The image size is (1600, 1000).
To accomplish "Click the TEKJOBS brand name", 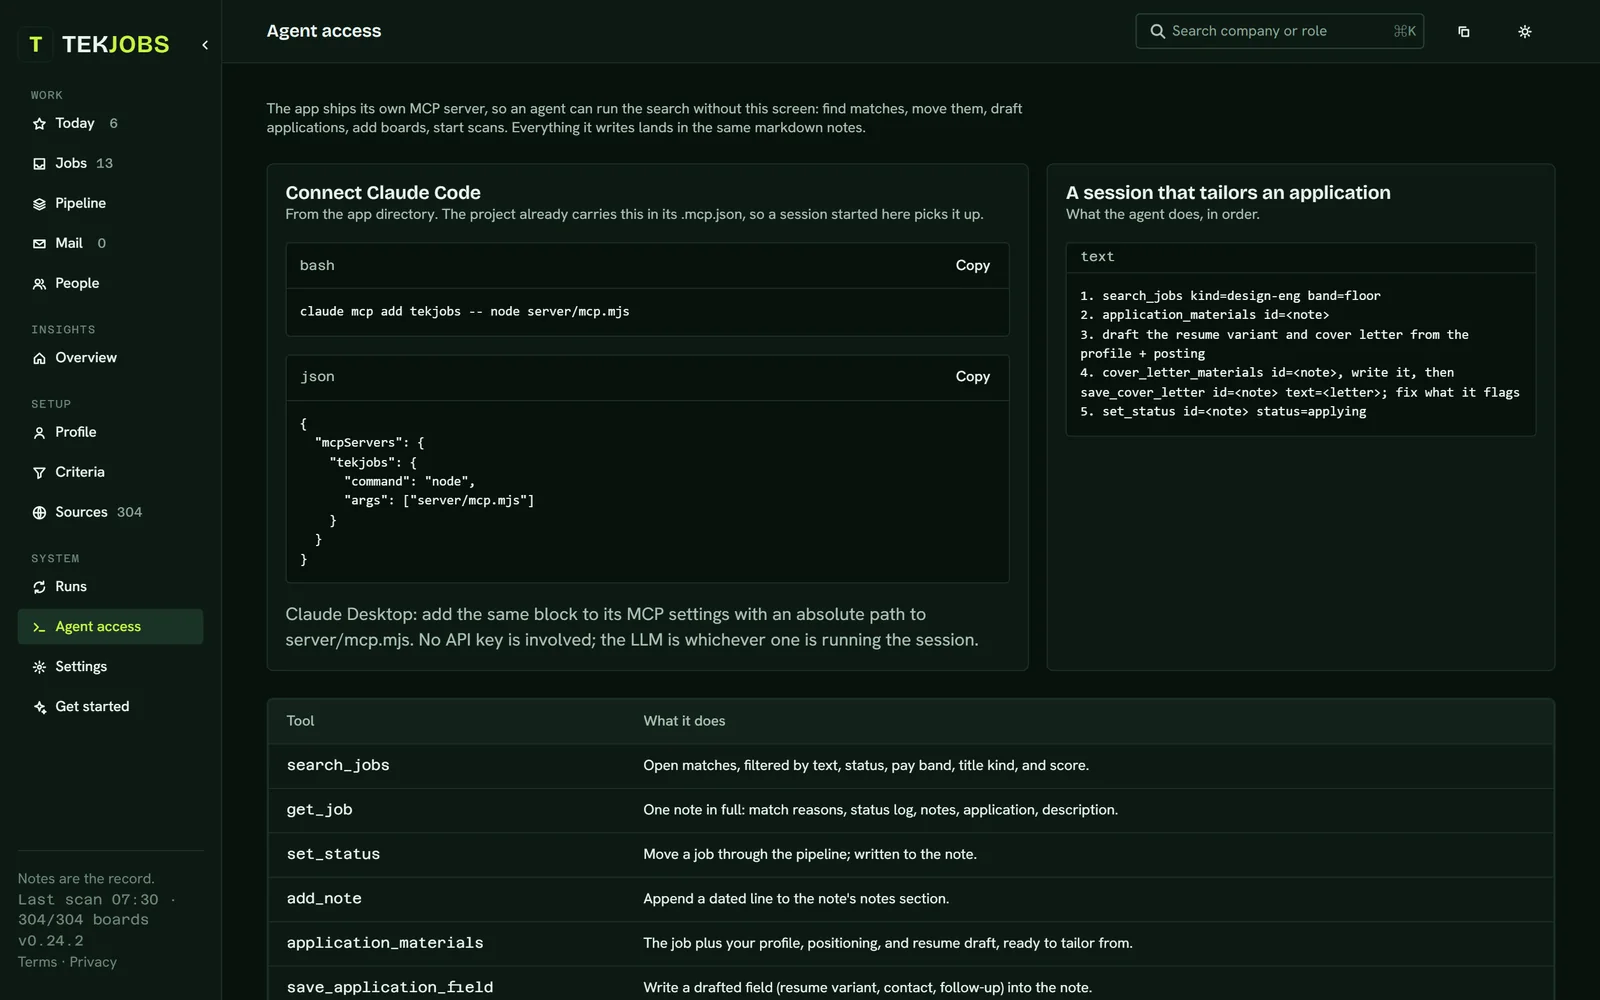I will coord(116,44).
